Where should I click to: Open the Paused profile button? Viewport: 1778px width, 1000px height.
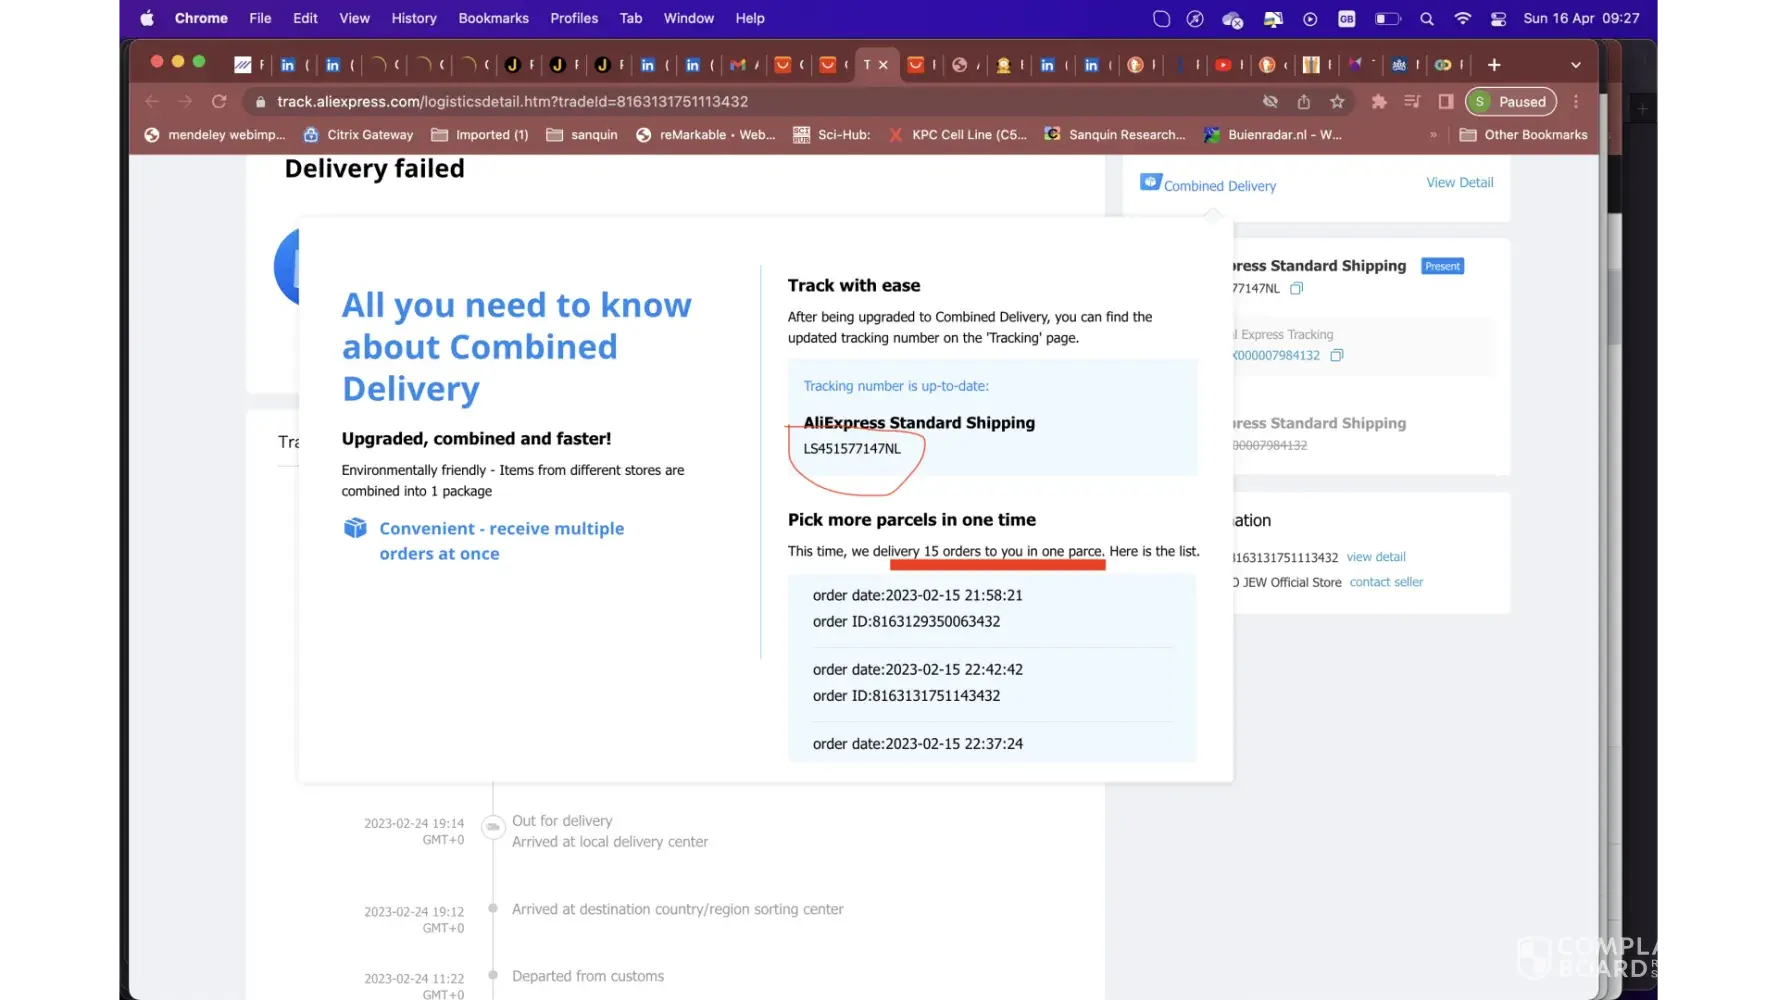point(1511,101)
